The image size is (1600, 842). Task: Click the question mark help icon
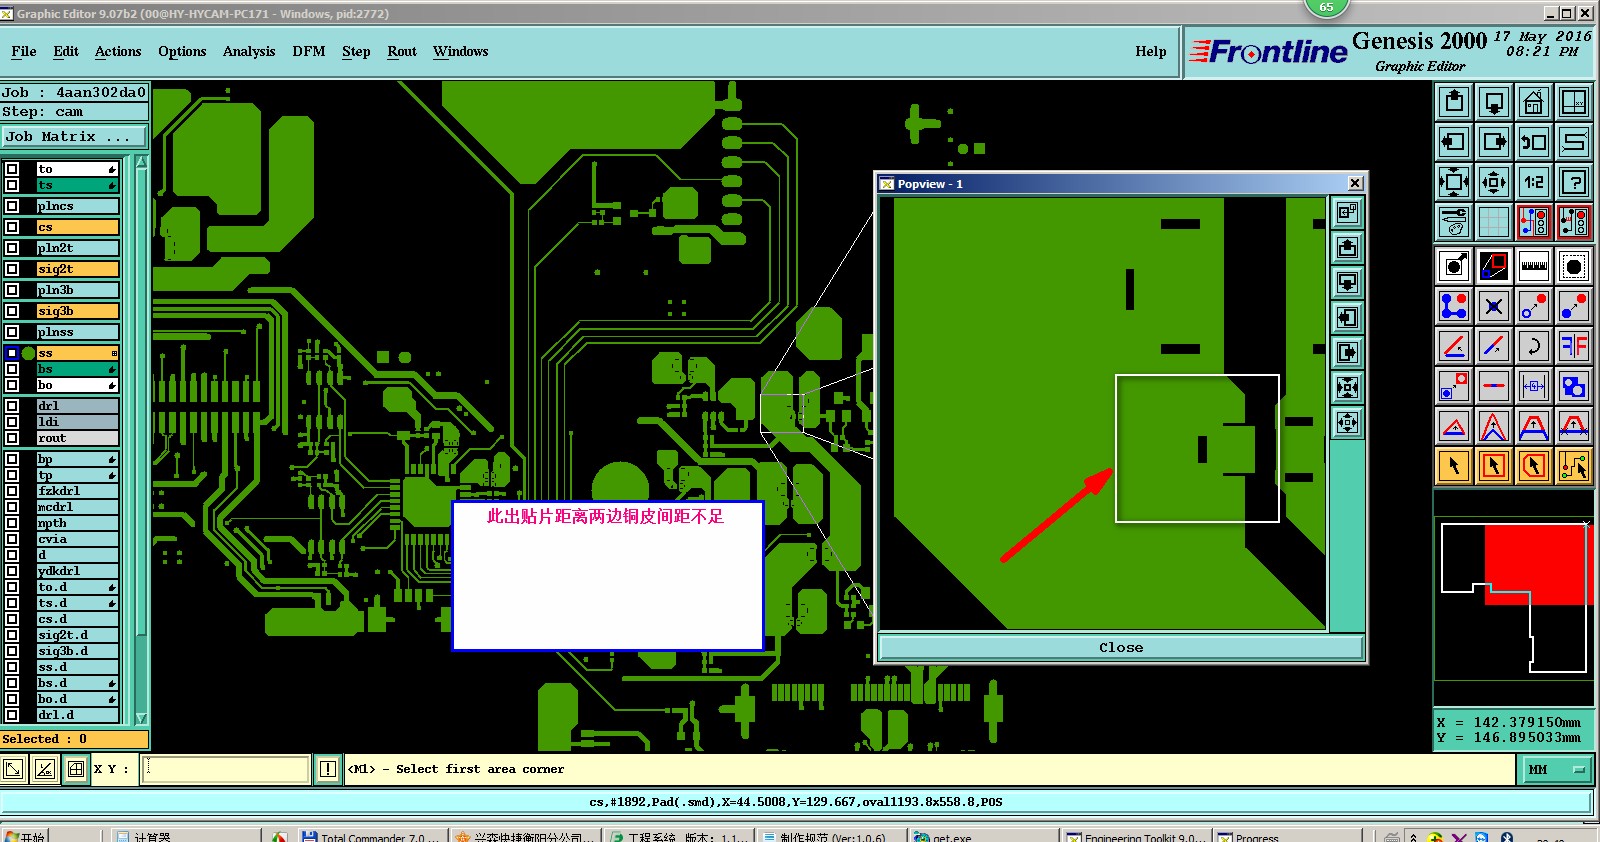[1574, 182]
